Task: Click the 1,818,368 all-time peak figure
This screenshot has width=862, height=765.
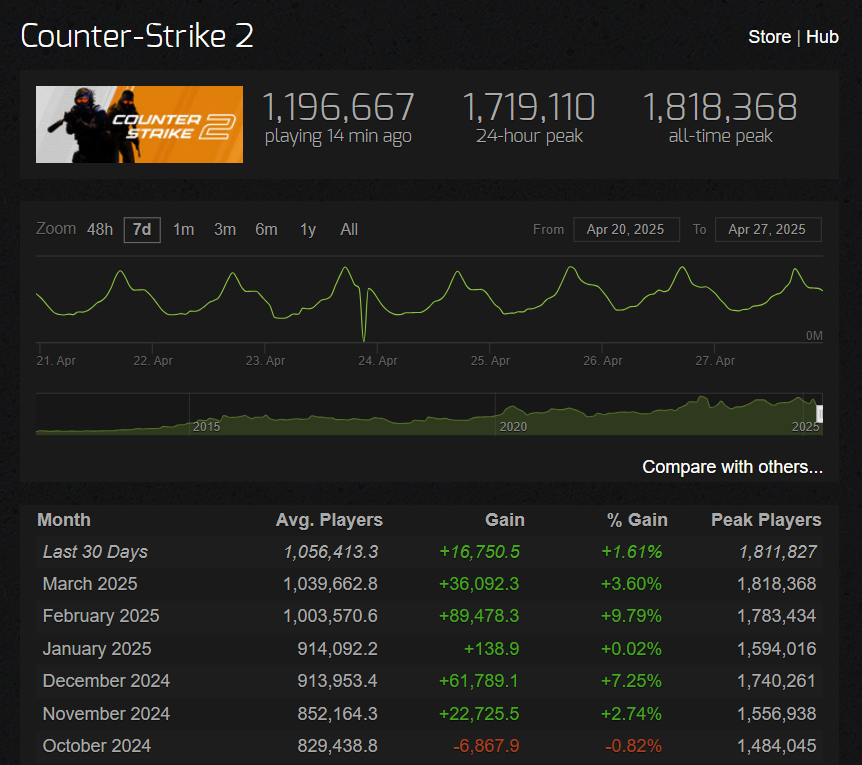Action: [720, 107]
